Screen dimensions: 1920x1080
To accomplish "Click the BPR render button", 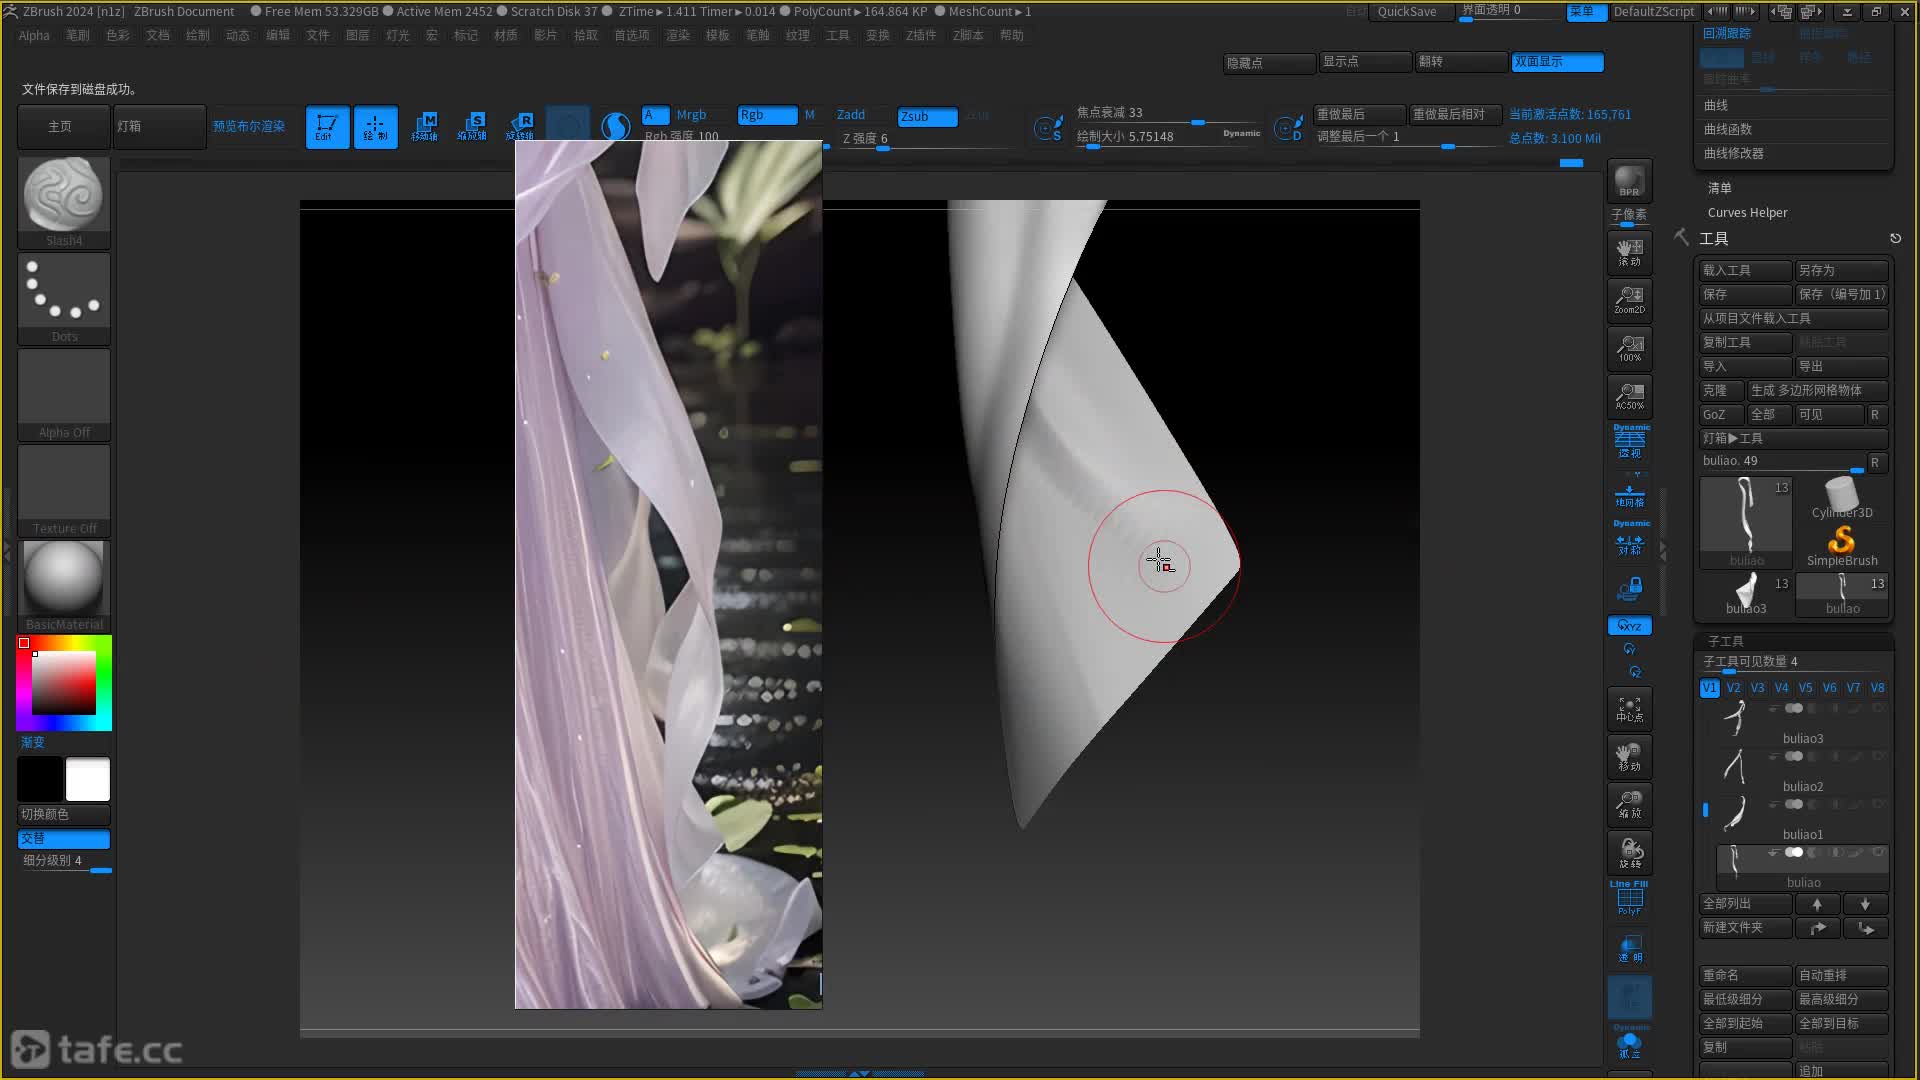I will [1629, 181].
